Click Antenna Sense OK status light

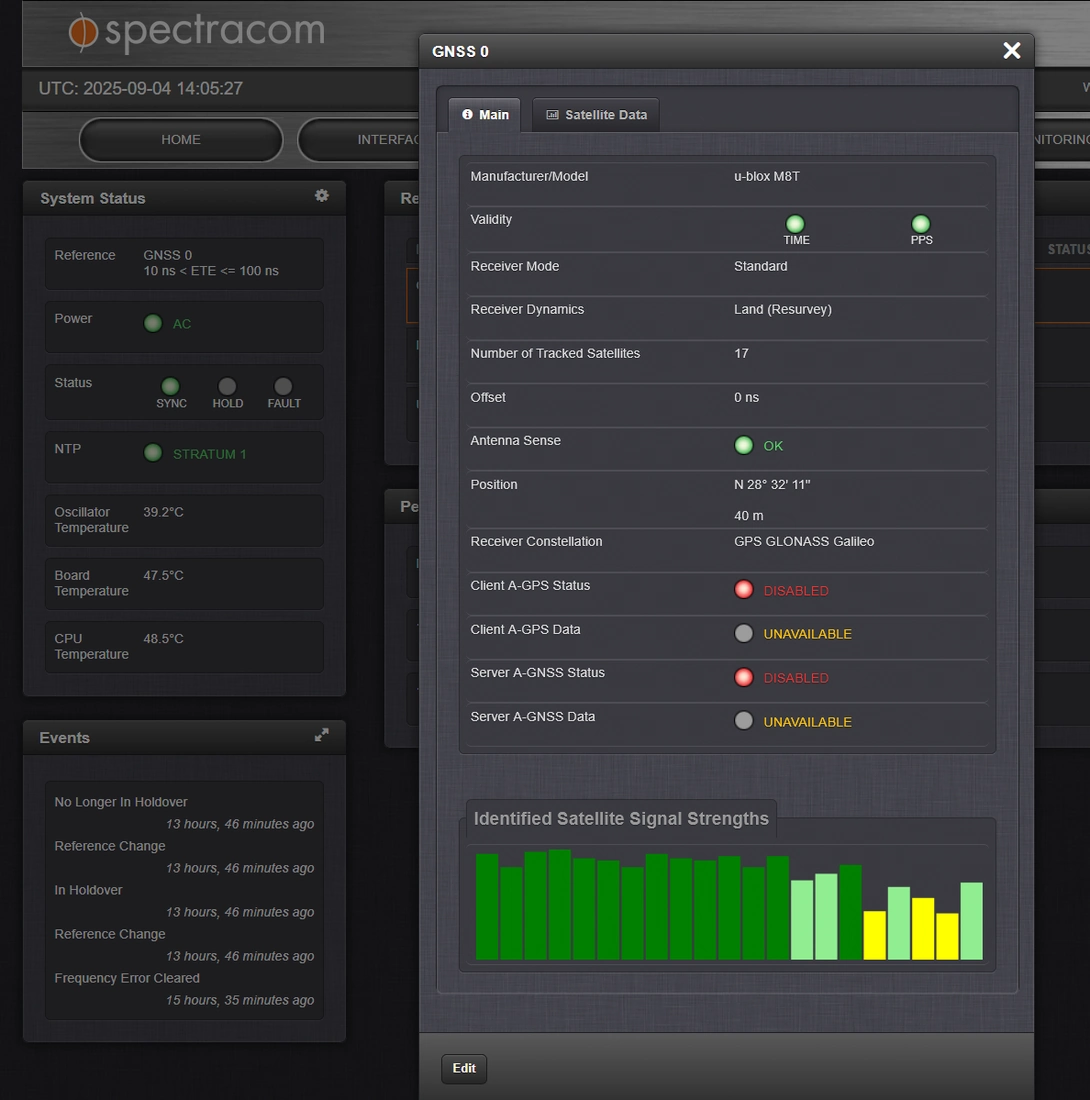[744, 445]
